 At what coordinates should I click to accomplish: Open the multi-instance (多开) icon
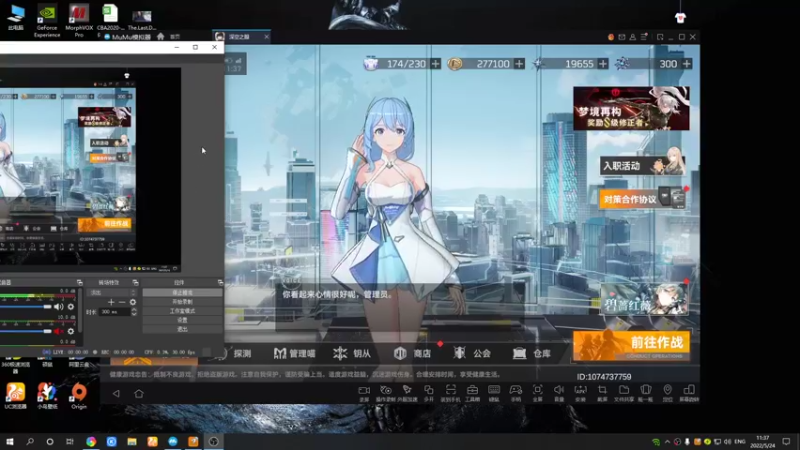429,390
